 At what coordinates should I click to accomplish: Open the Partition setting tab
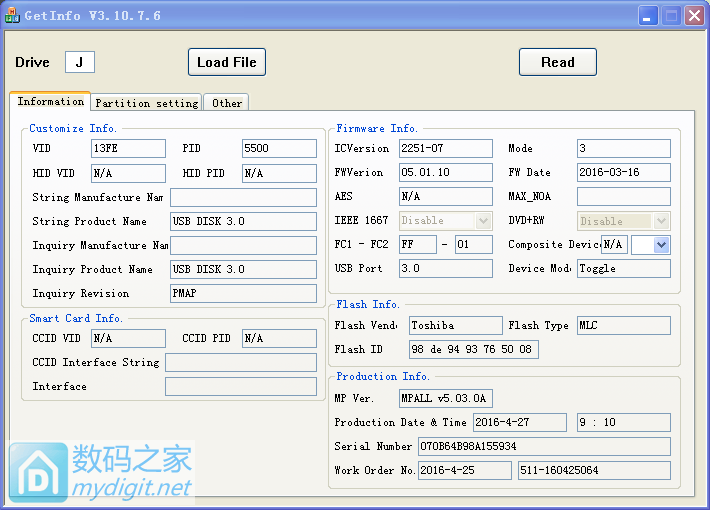[146, 103]
